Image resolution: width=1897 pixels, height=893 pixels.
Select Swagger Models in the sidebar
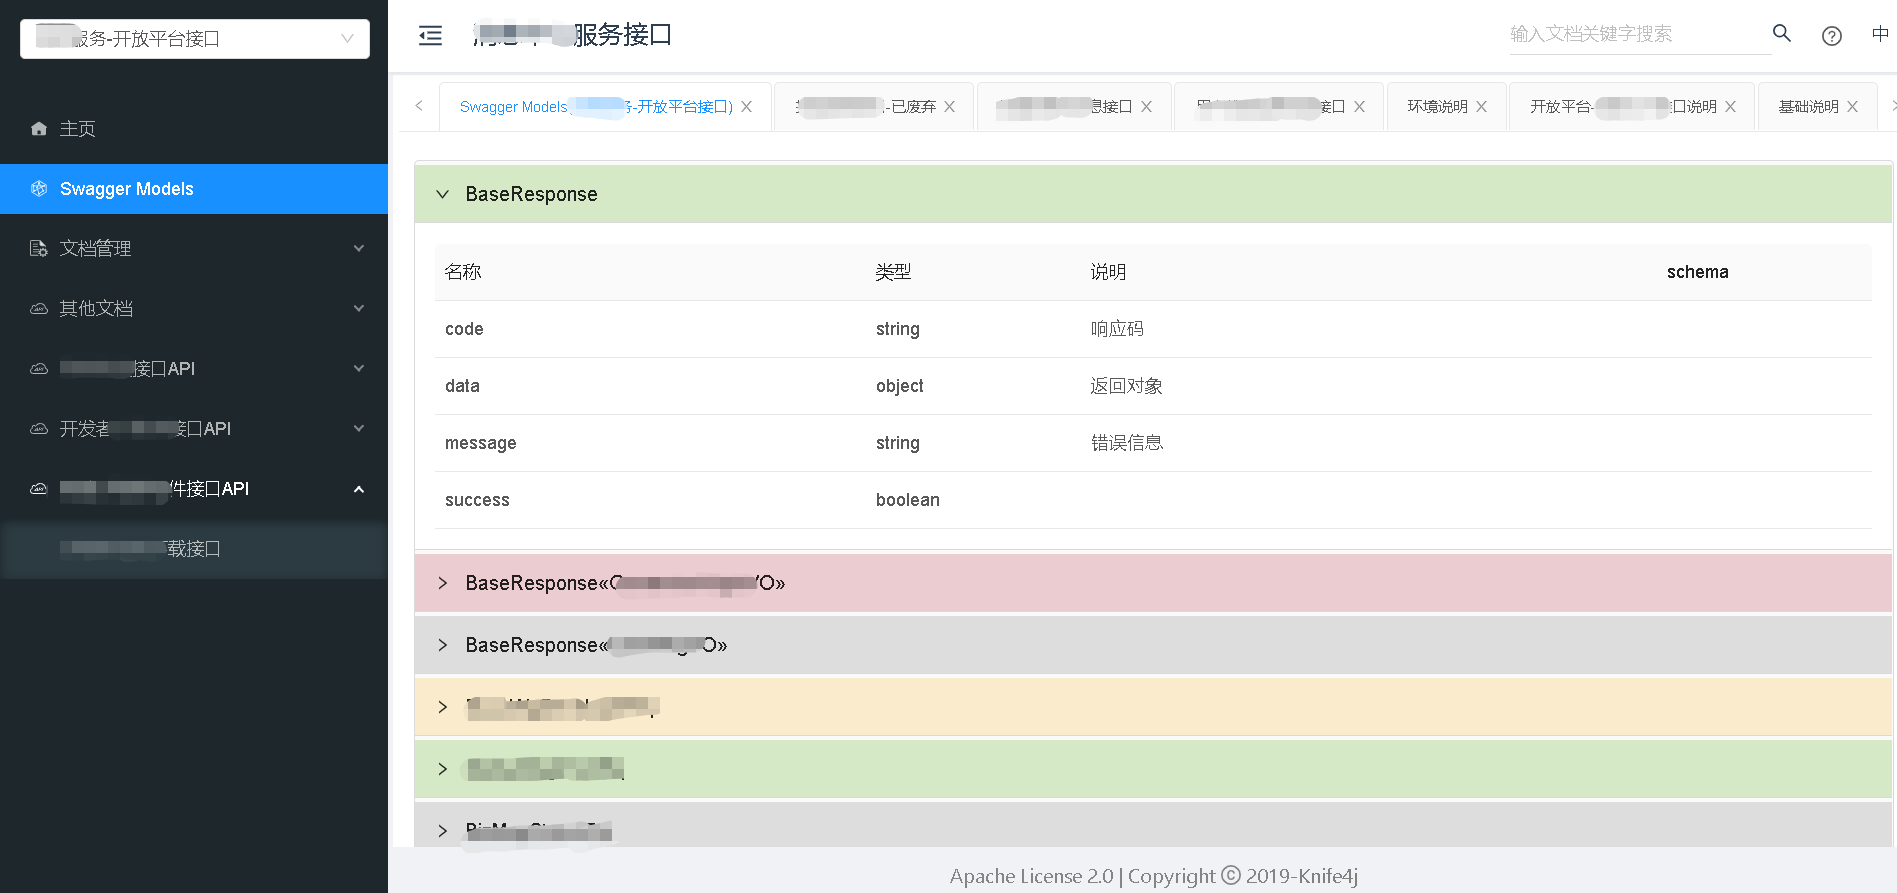coord(194,189)
